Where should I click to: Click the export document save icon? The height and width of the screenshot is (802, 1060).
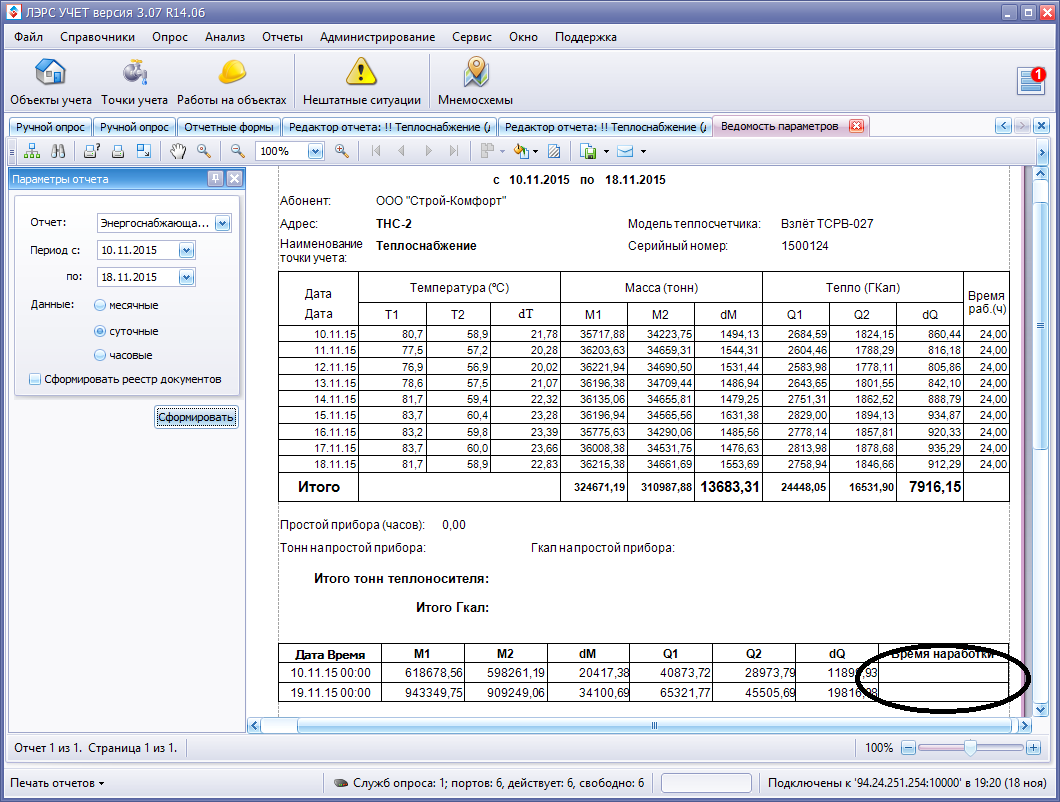(x=588, y=151)
